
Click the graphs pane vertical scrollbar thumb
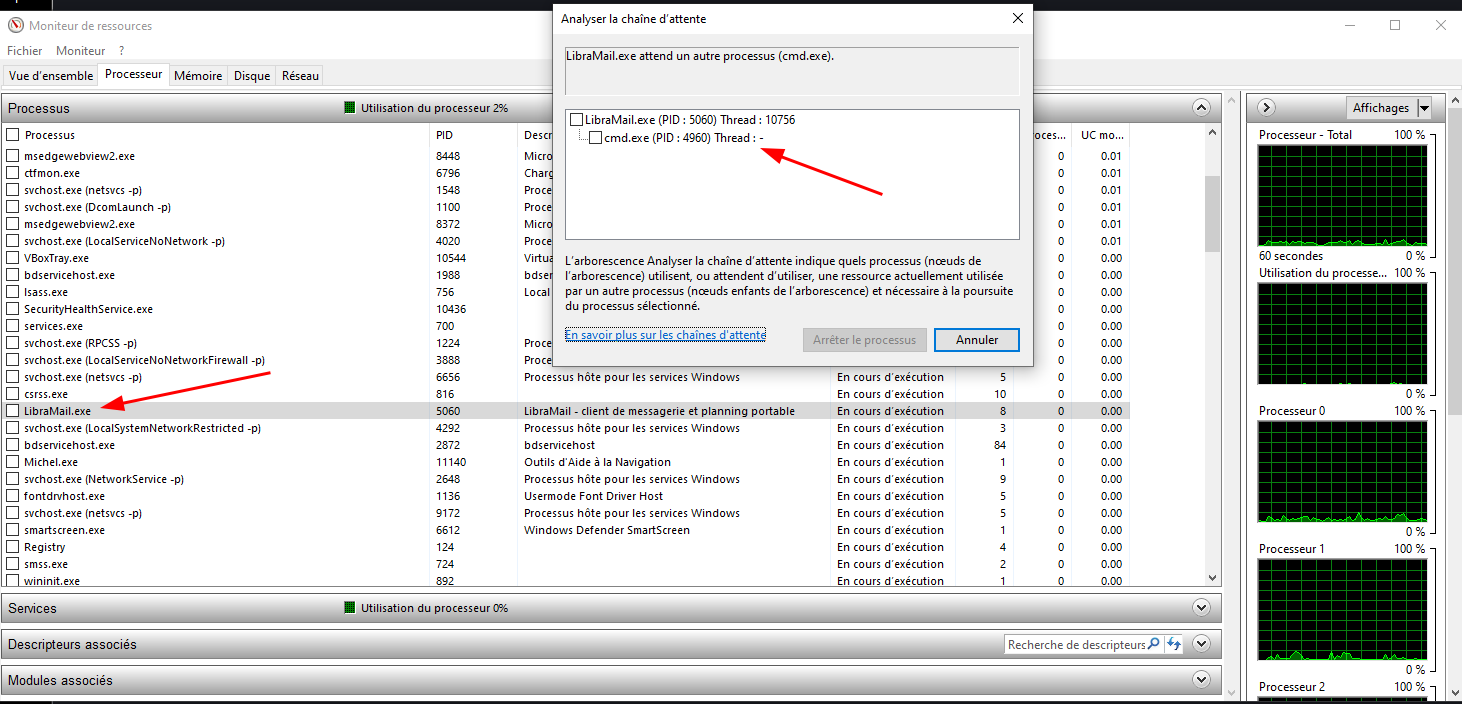pyautogui.click(x=1453, y=260)
